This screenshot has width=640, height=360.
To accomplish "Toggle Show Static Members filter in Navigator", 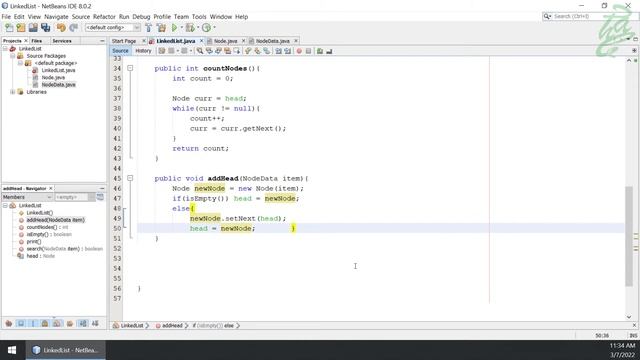I will [33, 324].
